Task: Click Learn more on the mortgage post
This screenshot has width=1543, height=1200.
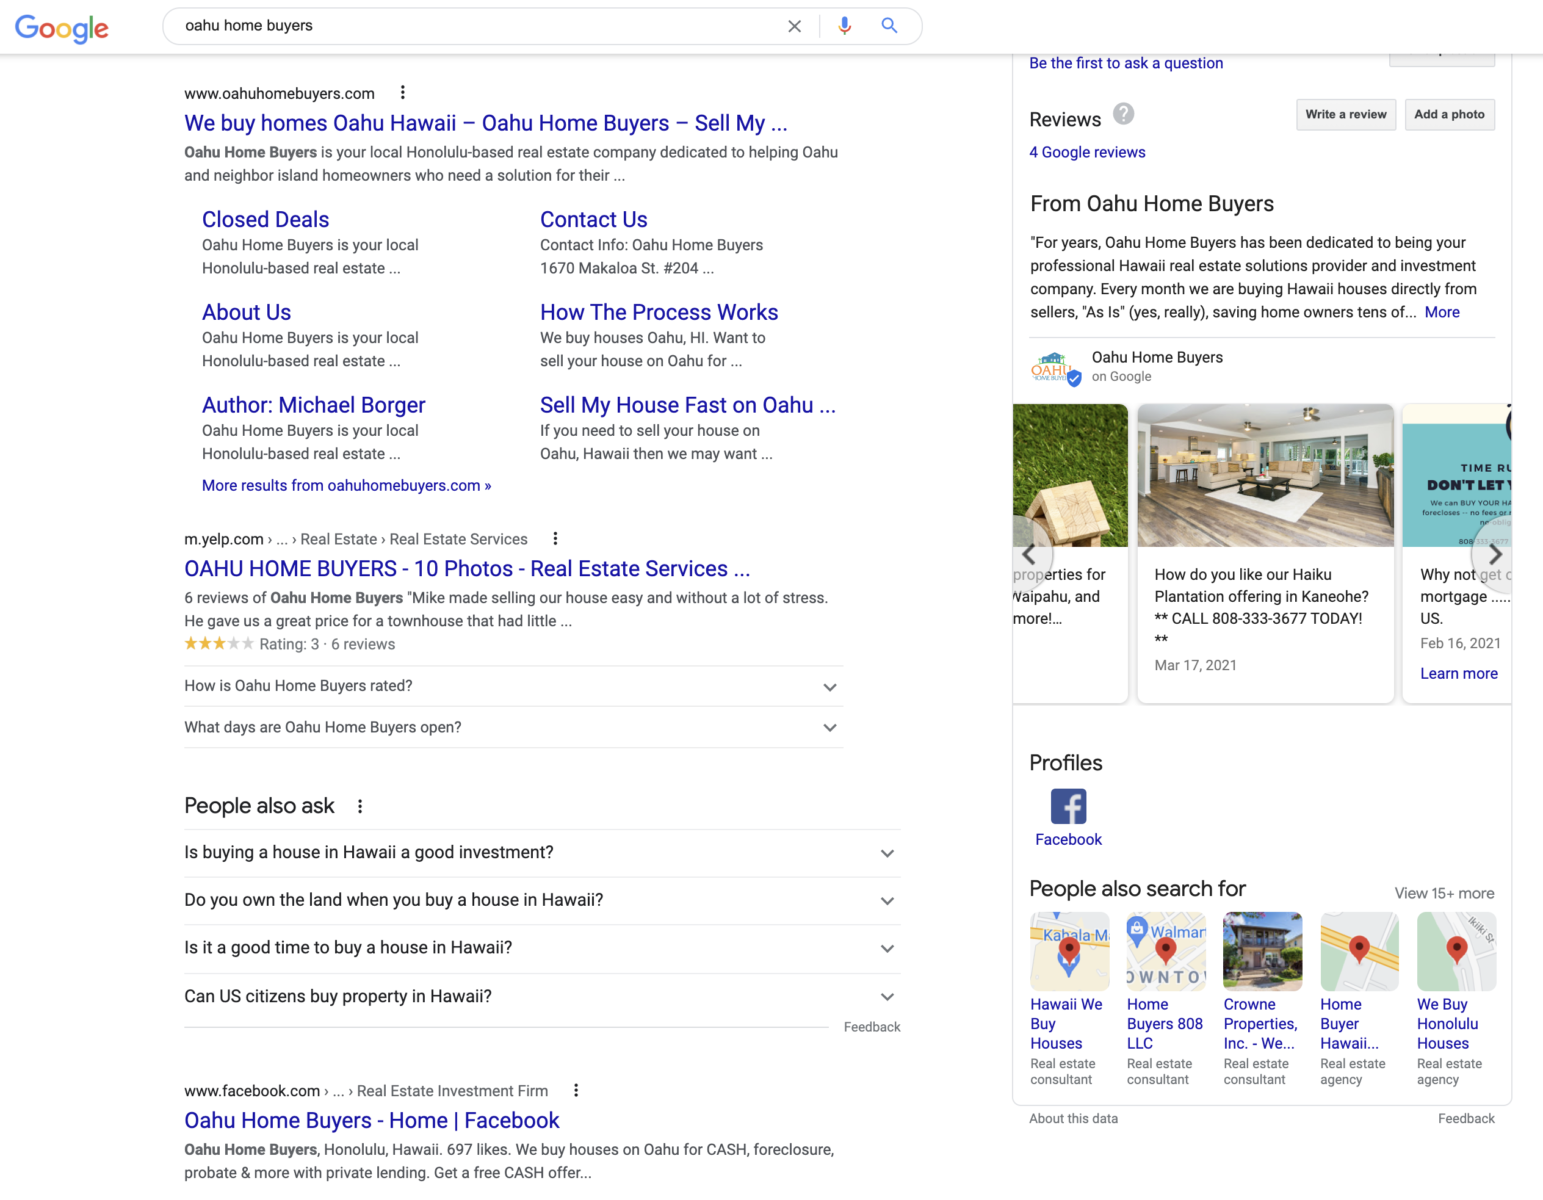Action: (1459, 674)
